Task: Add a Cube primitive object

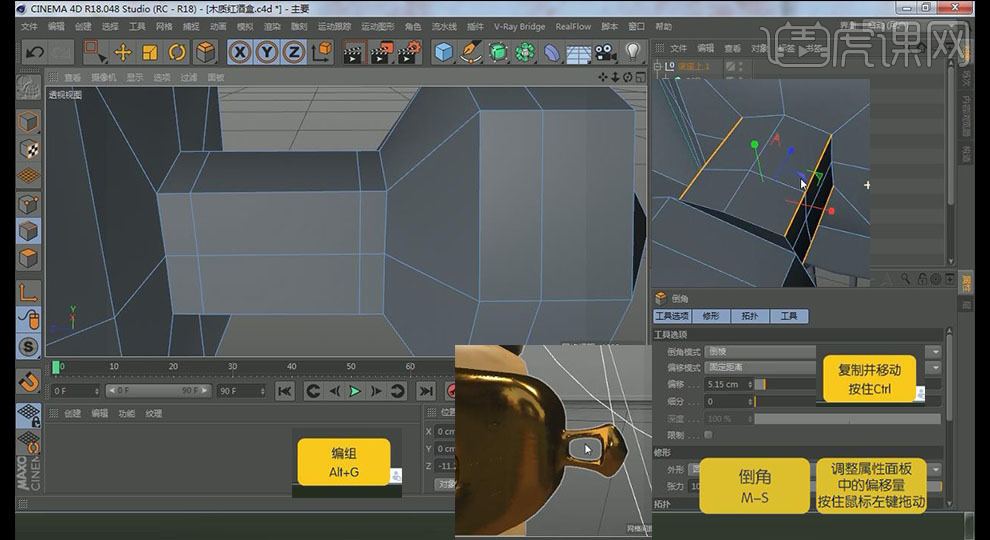Action: click(444, 52)
